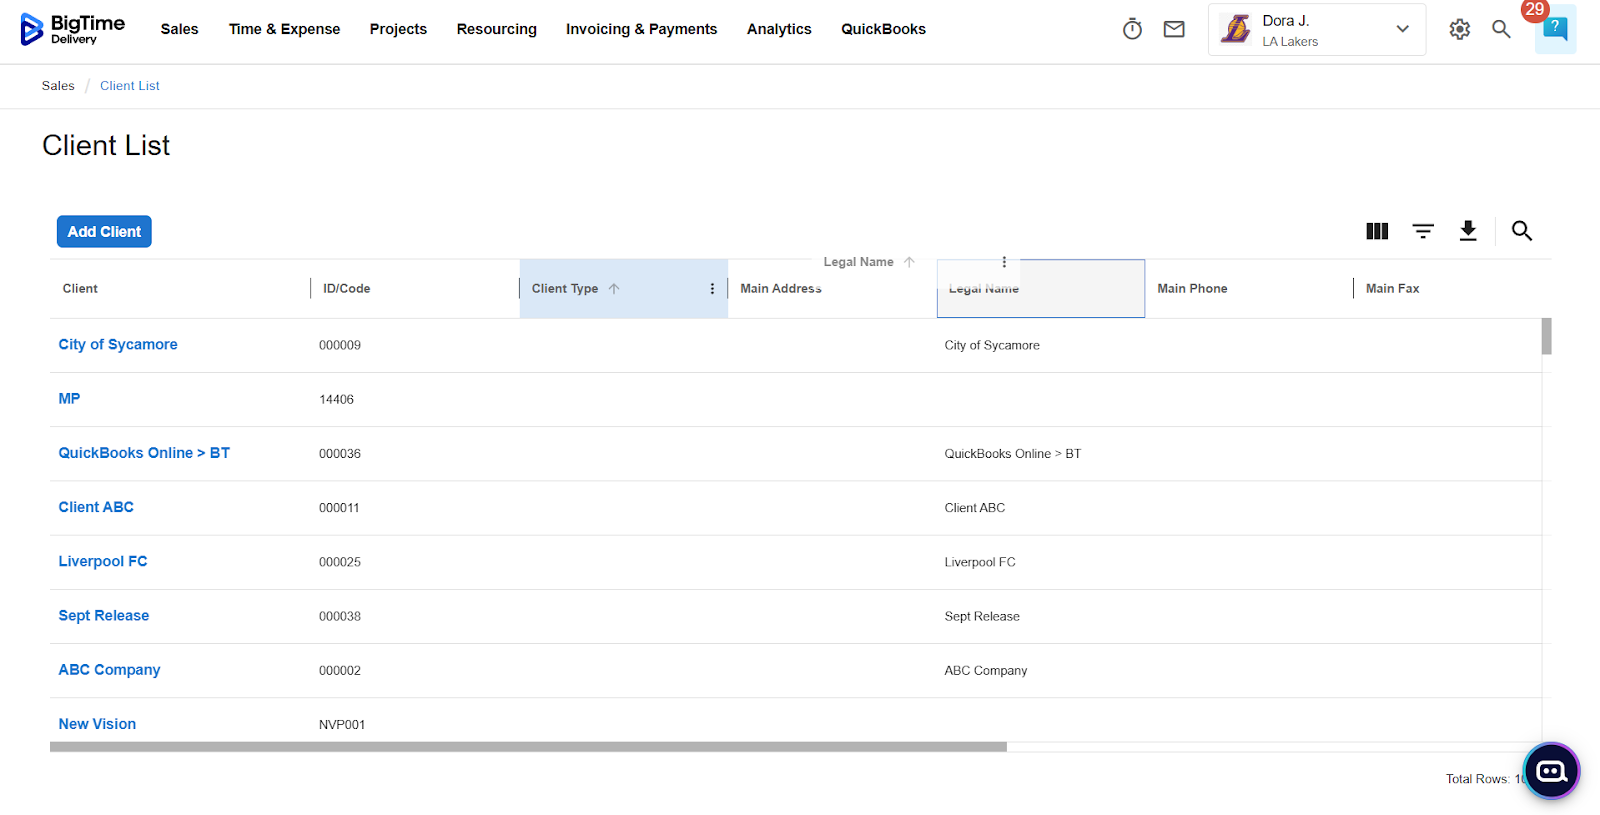Screen dimensions: 1600x815
Task: Go to Sales in breadcrumb
Action: click(x=58, y=86)
